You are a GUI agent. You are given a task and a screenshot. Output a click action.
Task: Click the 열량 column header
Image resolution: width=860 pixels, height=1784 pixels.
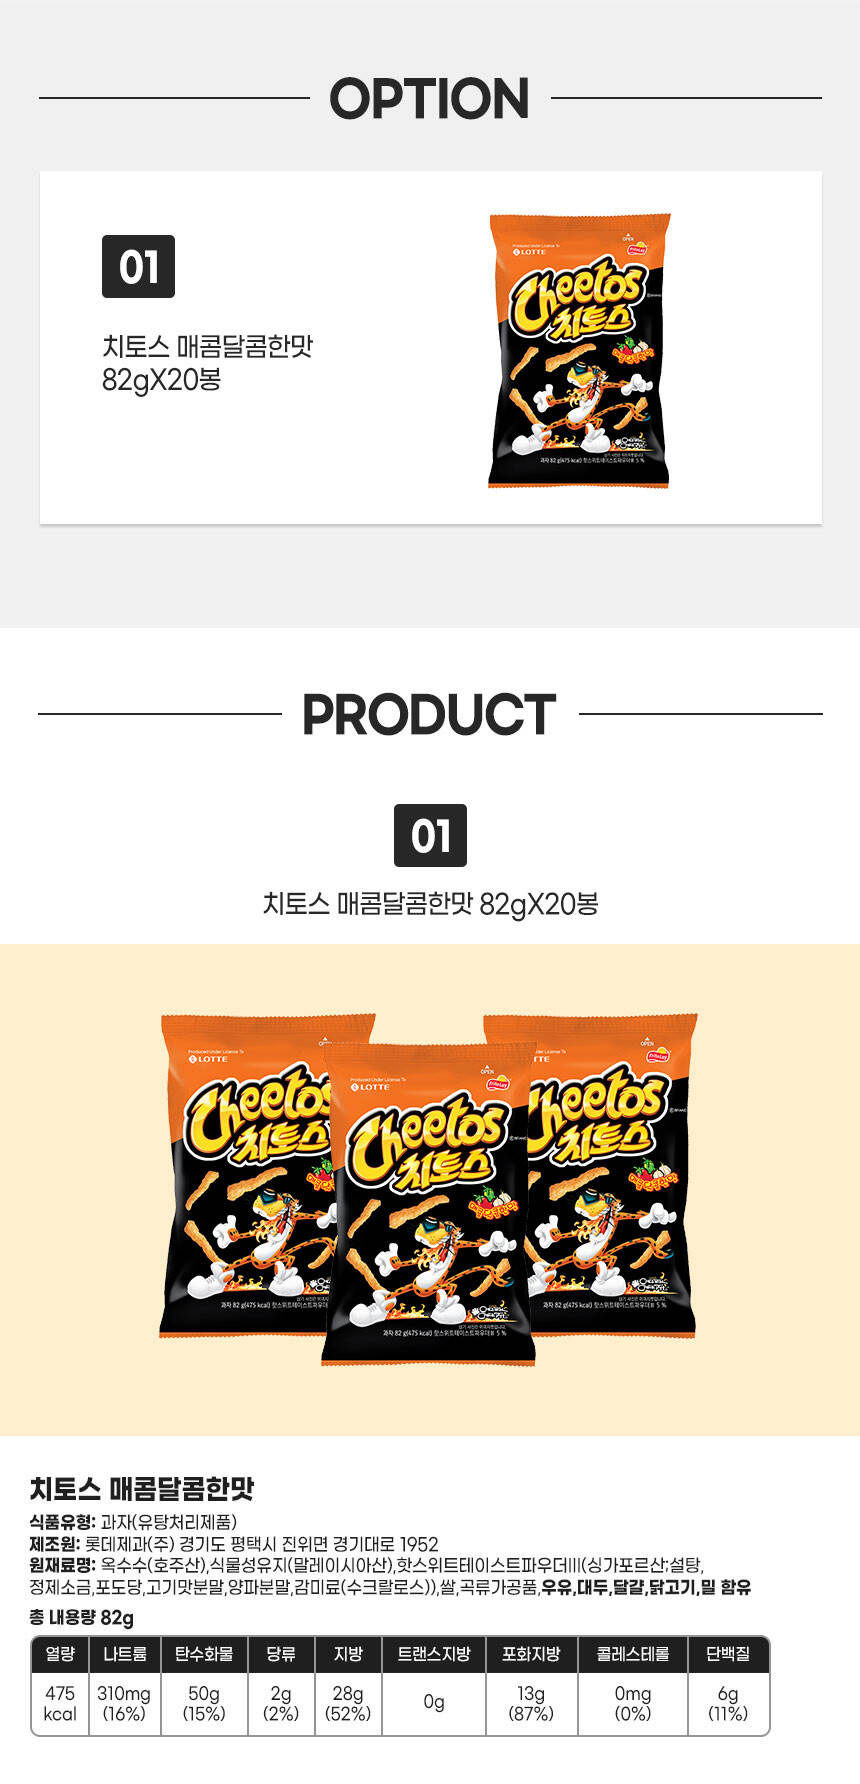[60, 1654]
